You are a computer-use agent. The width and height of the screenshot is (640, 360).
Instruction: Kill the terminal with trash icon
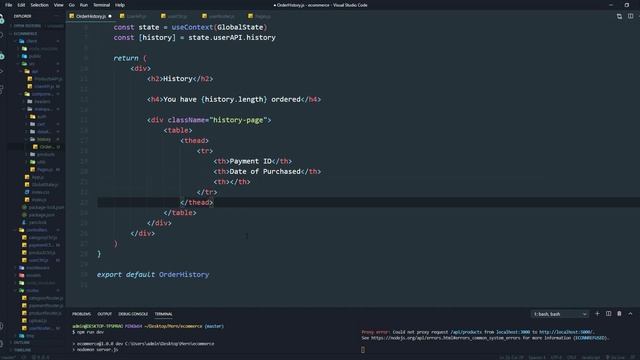[x=619, y=313]
